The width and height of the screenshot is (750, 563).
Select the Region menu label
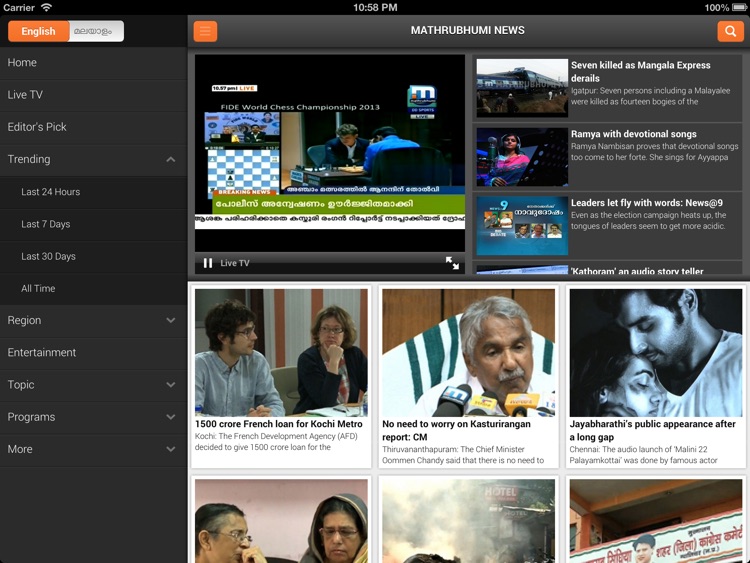point(24,320)
